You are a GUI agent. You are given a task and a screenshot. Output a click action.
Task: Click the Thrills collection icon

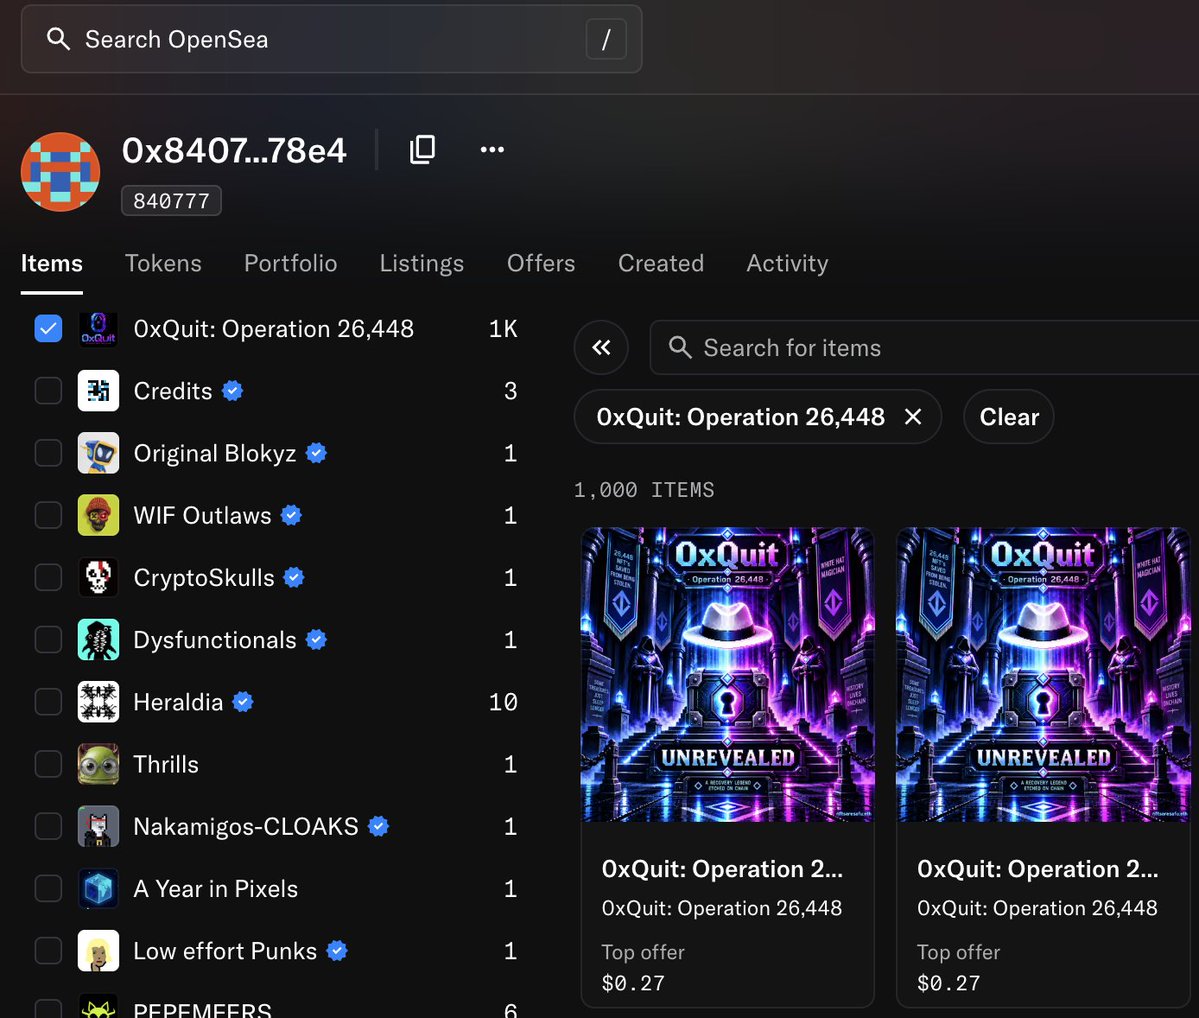(x=98, y=764)
